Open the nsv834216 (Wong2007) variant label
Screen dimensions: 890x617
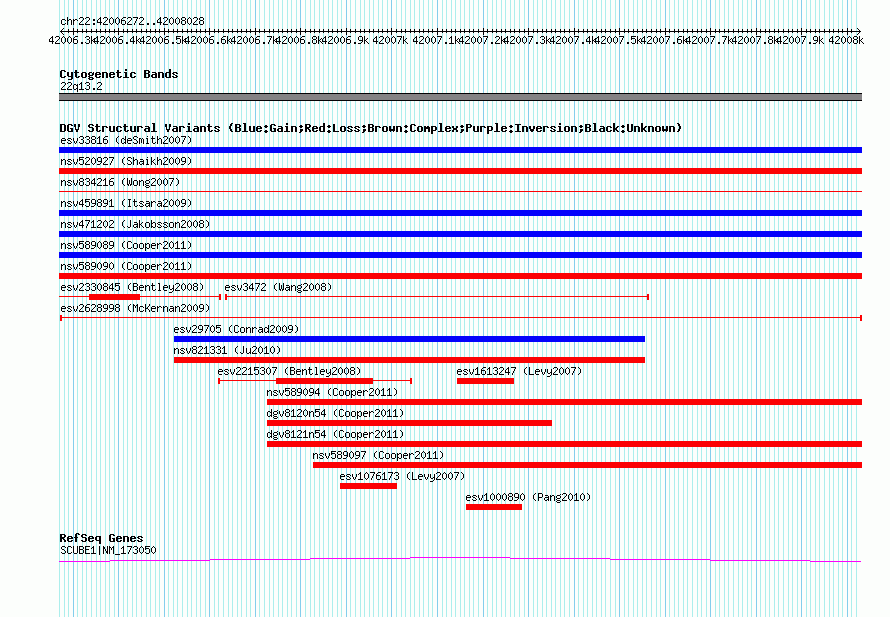pos(120,182)
